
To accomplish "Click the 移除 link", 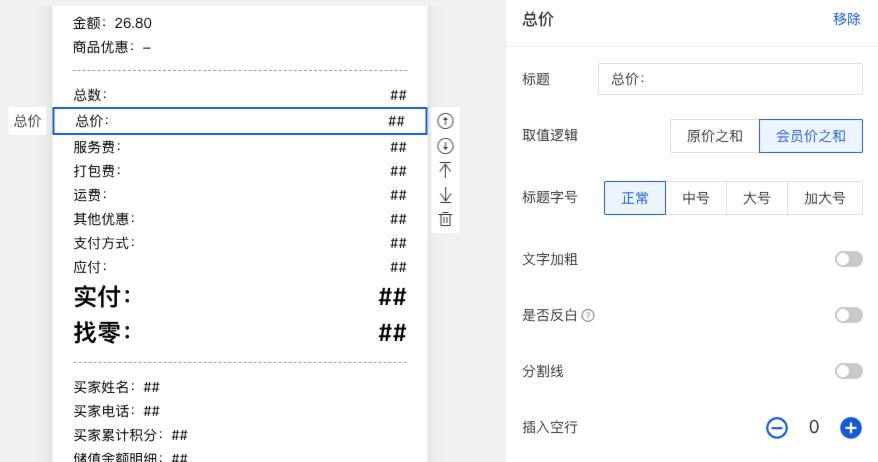I will coord(846,19).
